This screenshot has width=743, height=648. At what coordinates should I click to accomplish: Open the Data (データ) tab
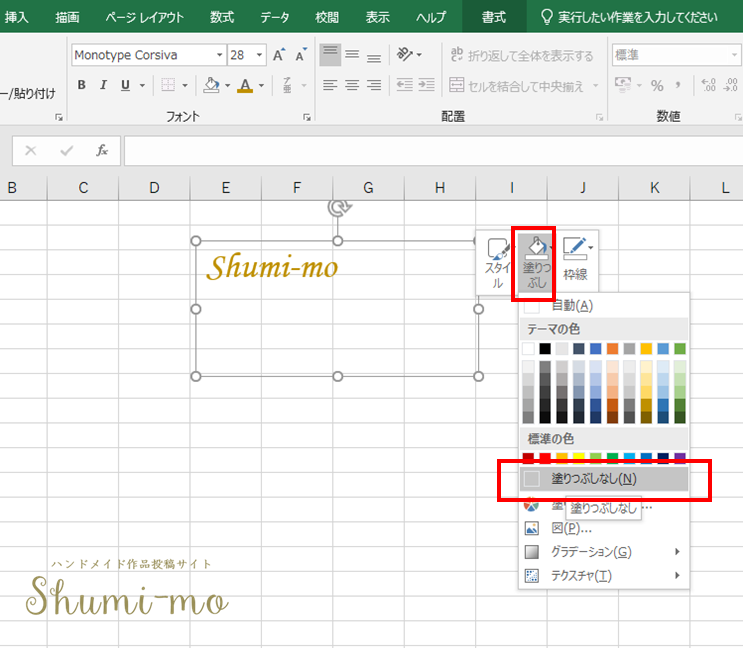[274, 17]
